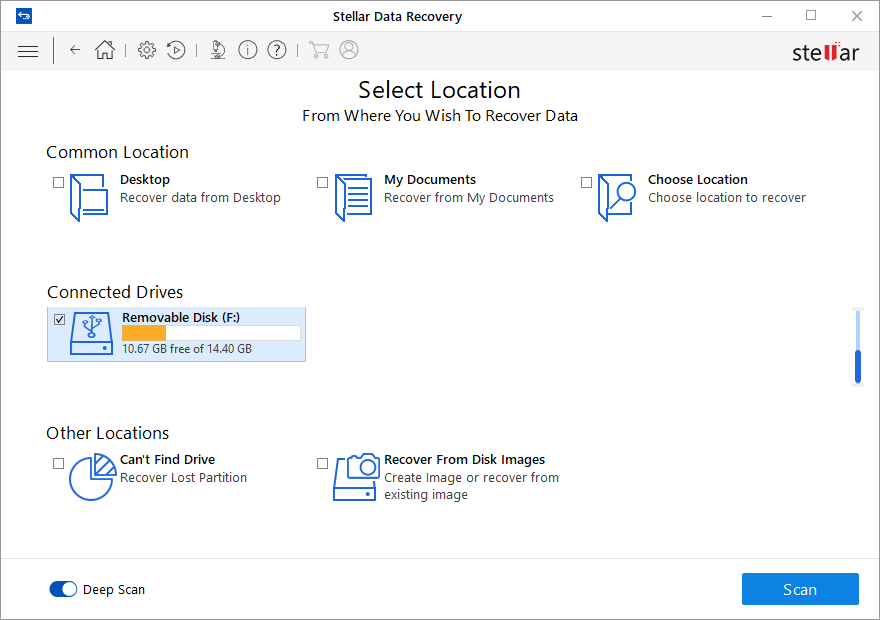Click 'Recover From Disk Images' title text
The height and width of the screenshot is (620, 880).
point(464,460)
